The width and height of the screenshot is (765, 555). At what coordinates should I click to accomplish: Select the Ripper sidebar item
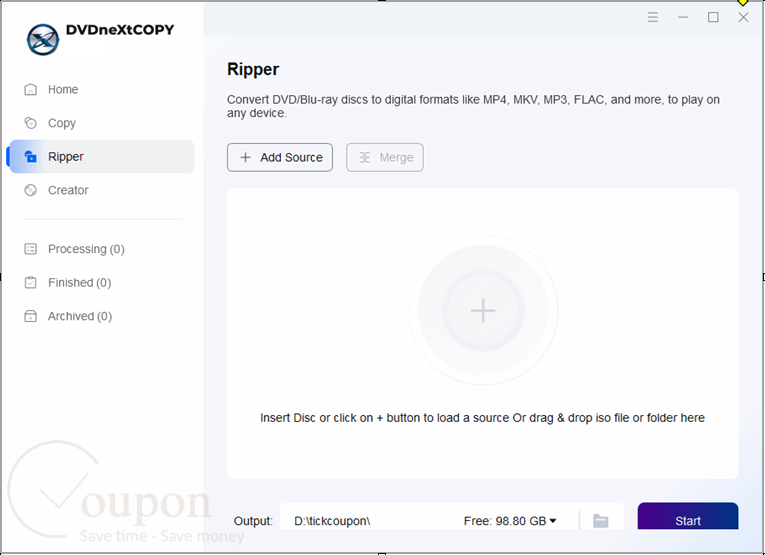(x=101, y=157)
